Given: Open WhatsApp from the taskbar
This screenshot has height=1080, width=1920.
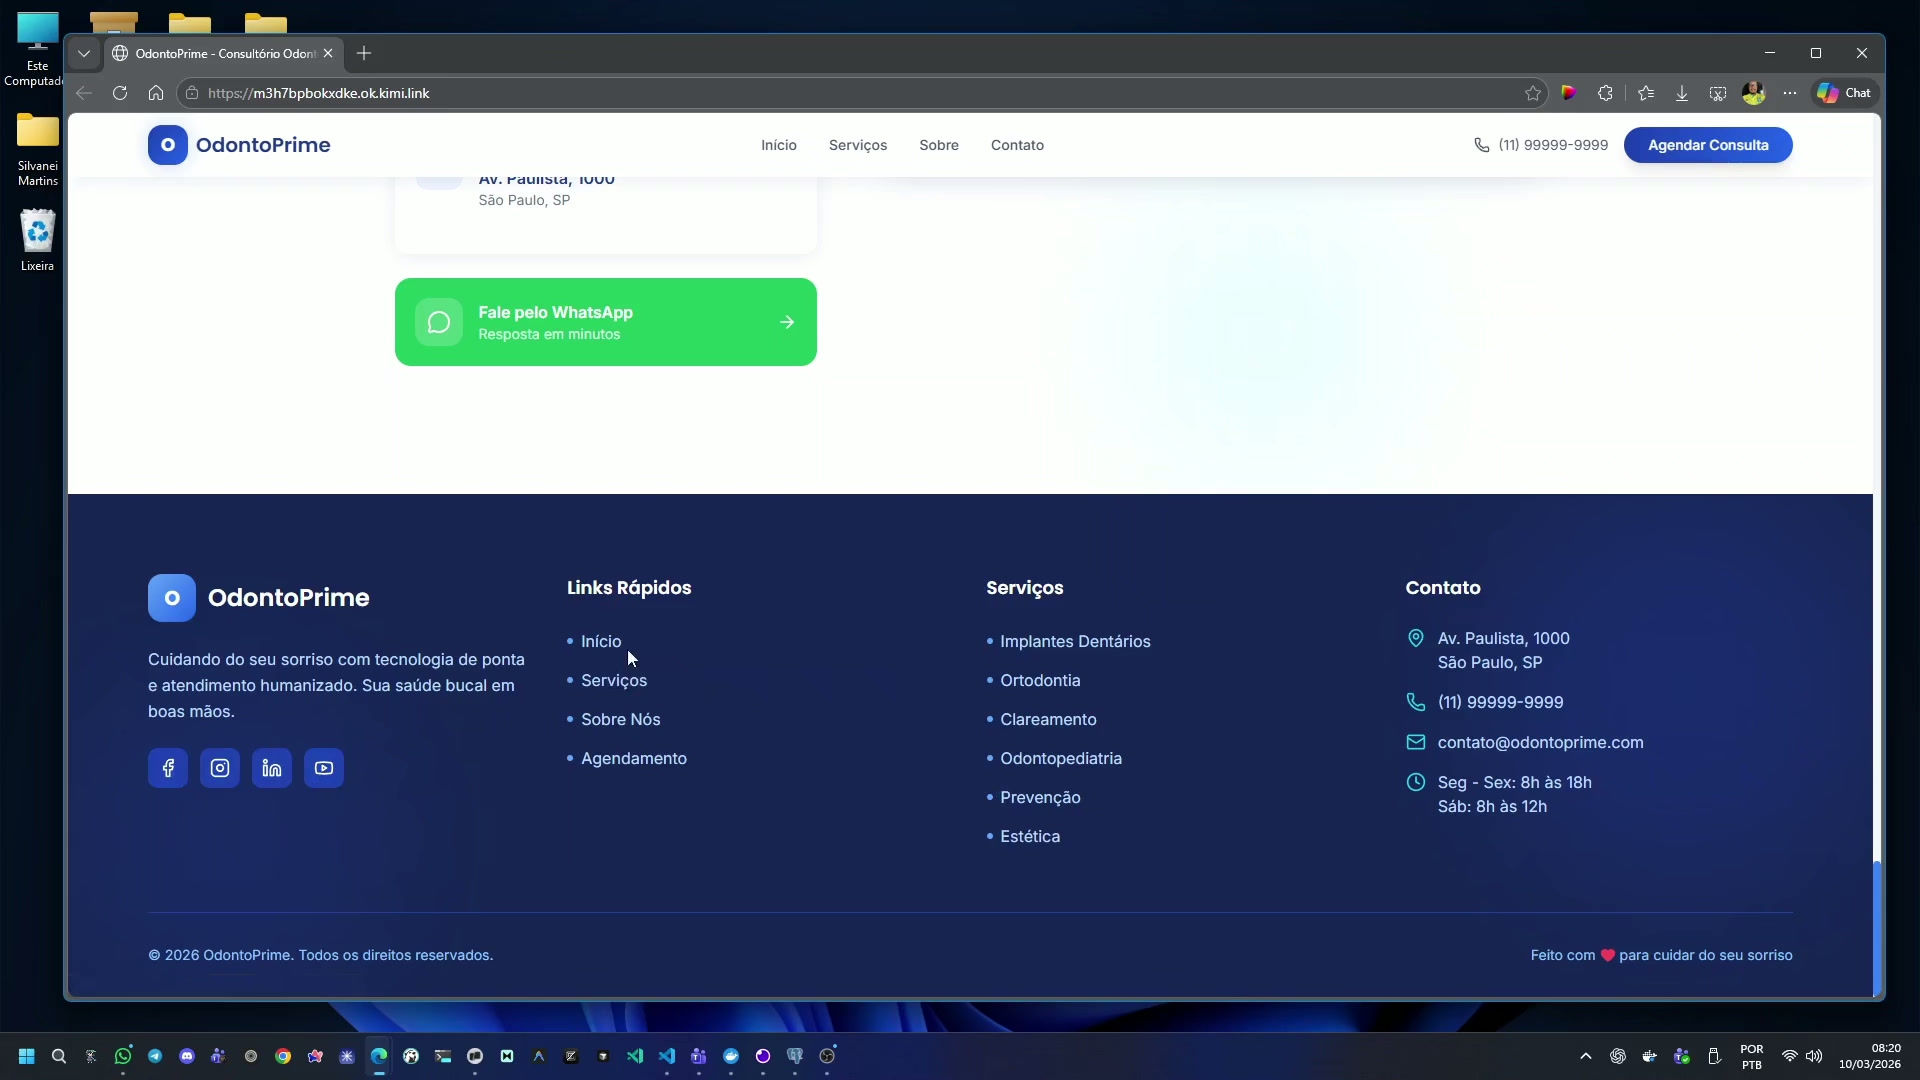Looking at the screenshot, I should [123, 1056].
